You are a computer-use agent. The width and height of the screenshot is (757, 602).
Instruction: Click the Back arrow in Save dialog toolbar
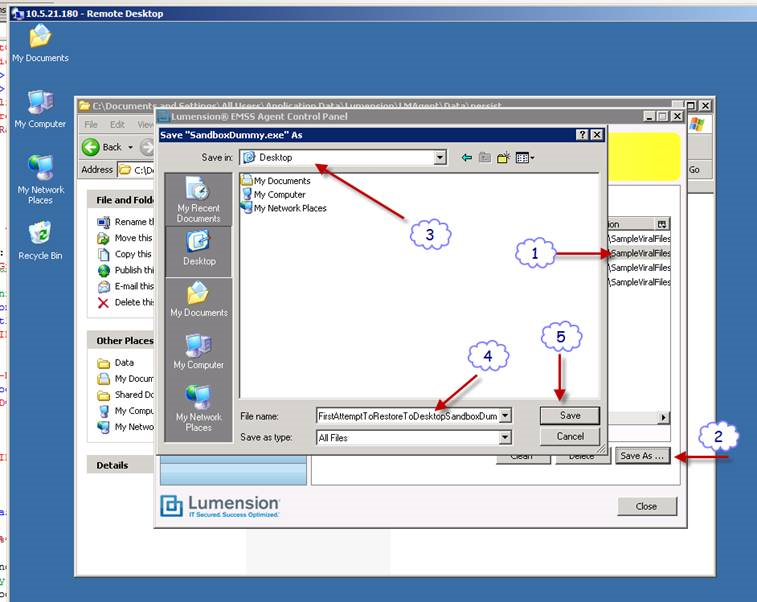click(x=467, y=158)
